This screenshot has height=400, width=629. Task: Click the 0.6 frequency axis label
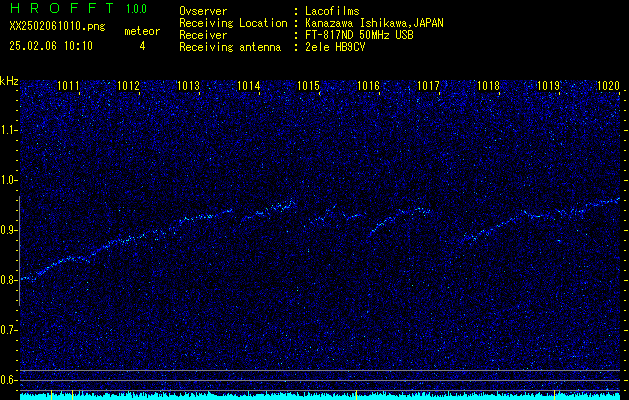(8, 380)
